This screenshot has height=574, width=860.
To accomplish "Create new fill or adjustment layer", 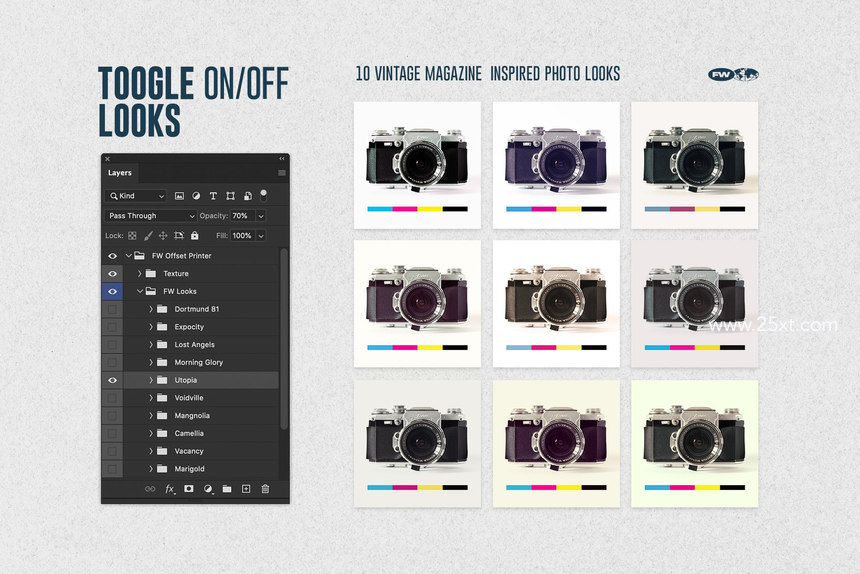I will [x=208, y=489].
